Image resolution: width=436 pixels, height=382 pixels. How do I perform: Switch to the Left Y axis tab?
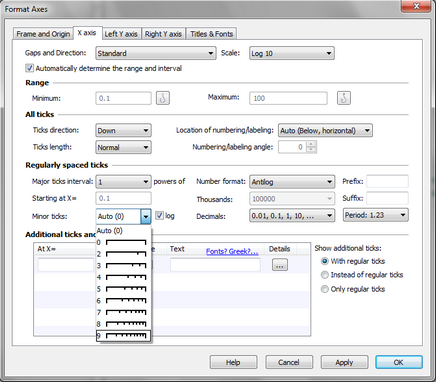click(x=121, y=34)
